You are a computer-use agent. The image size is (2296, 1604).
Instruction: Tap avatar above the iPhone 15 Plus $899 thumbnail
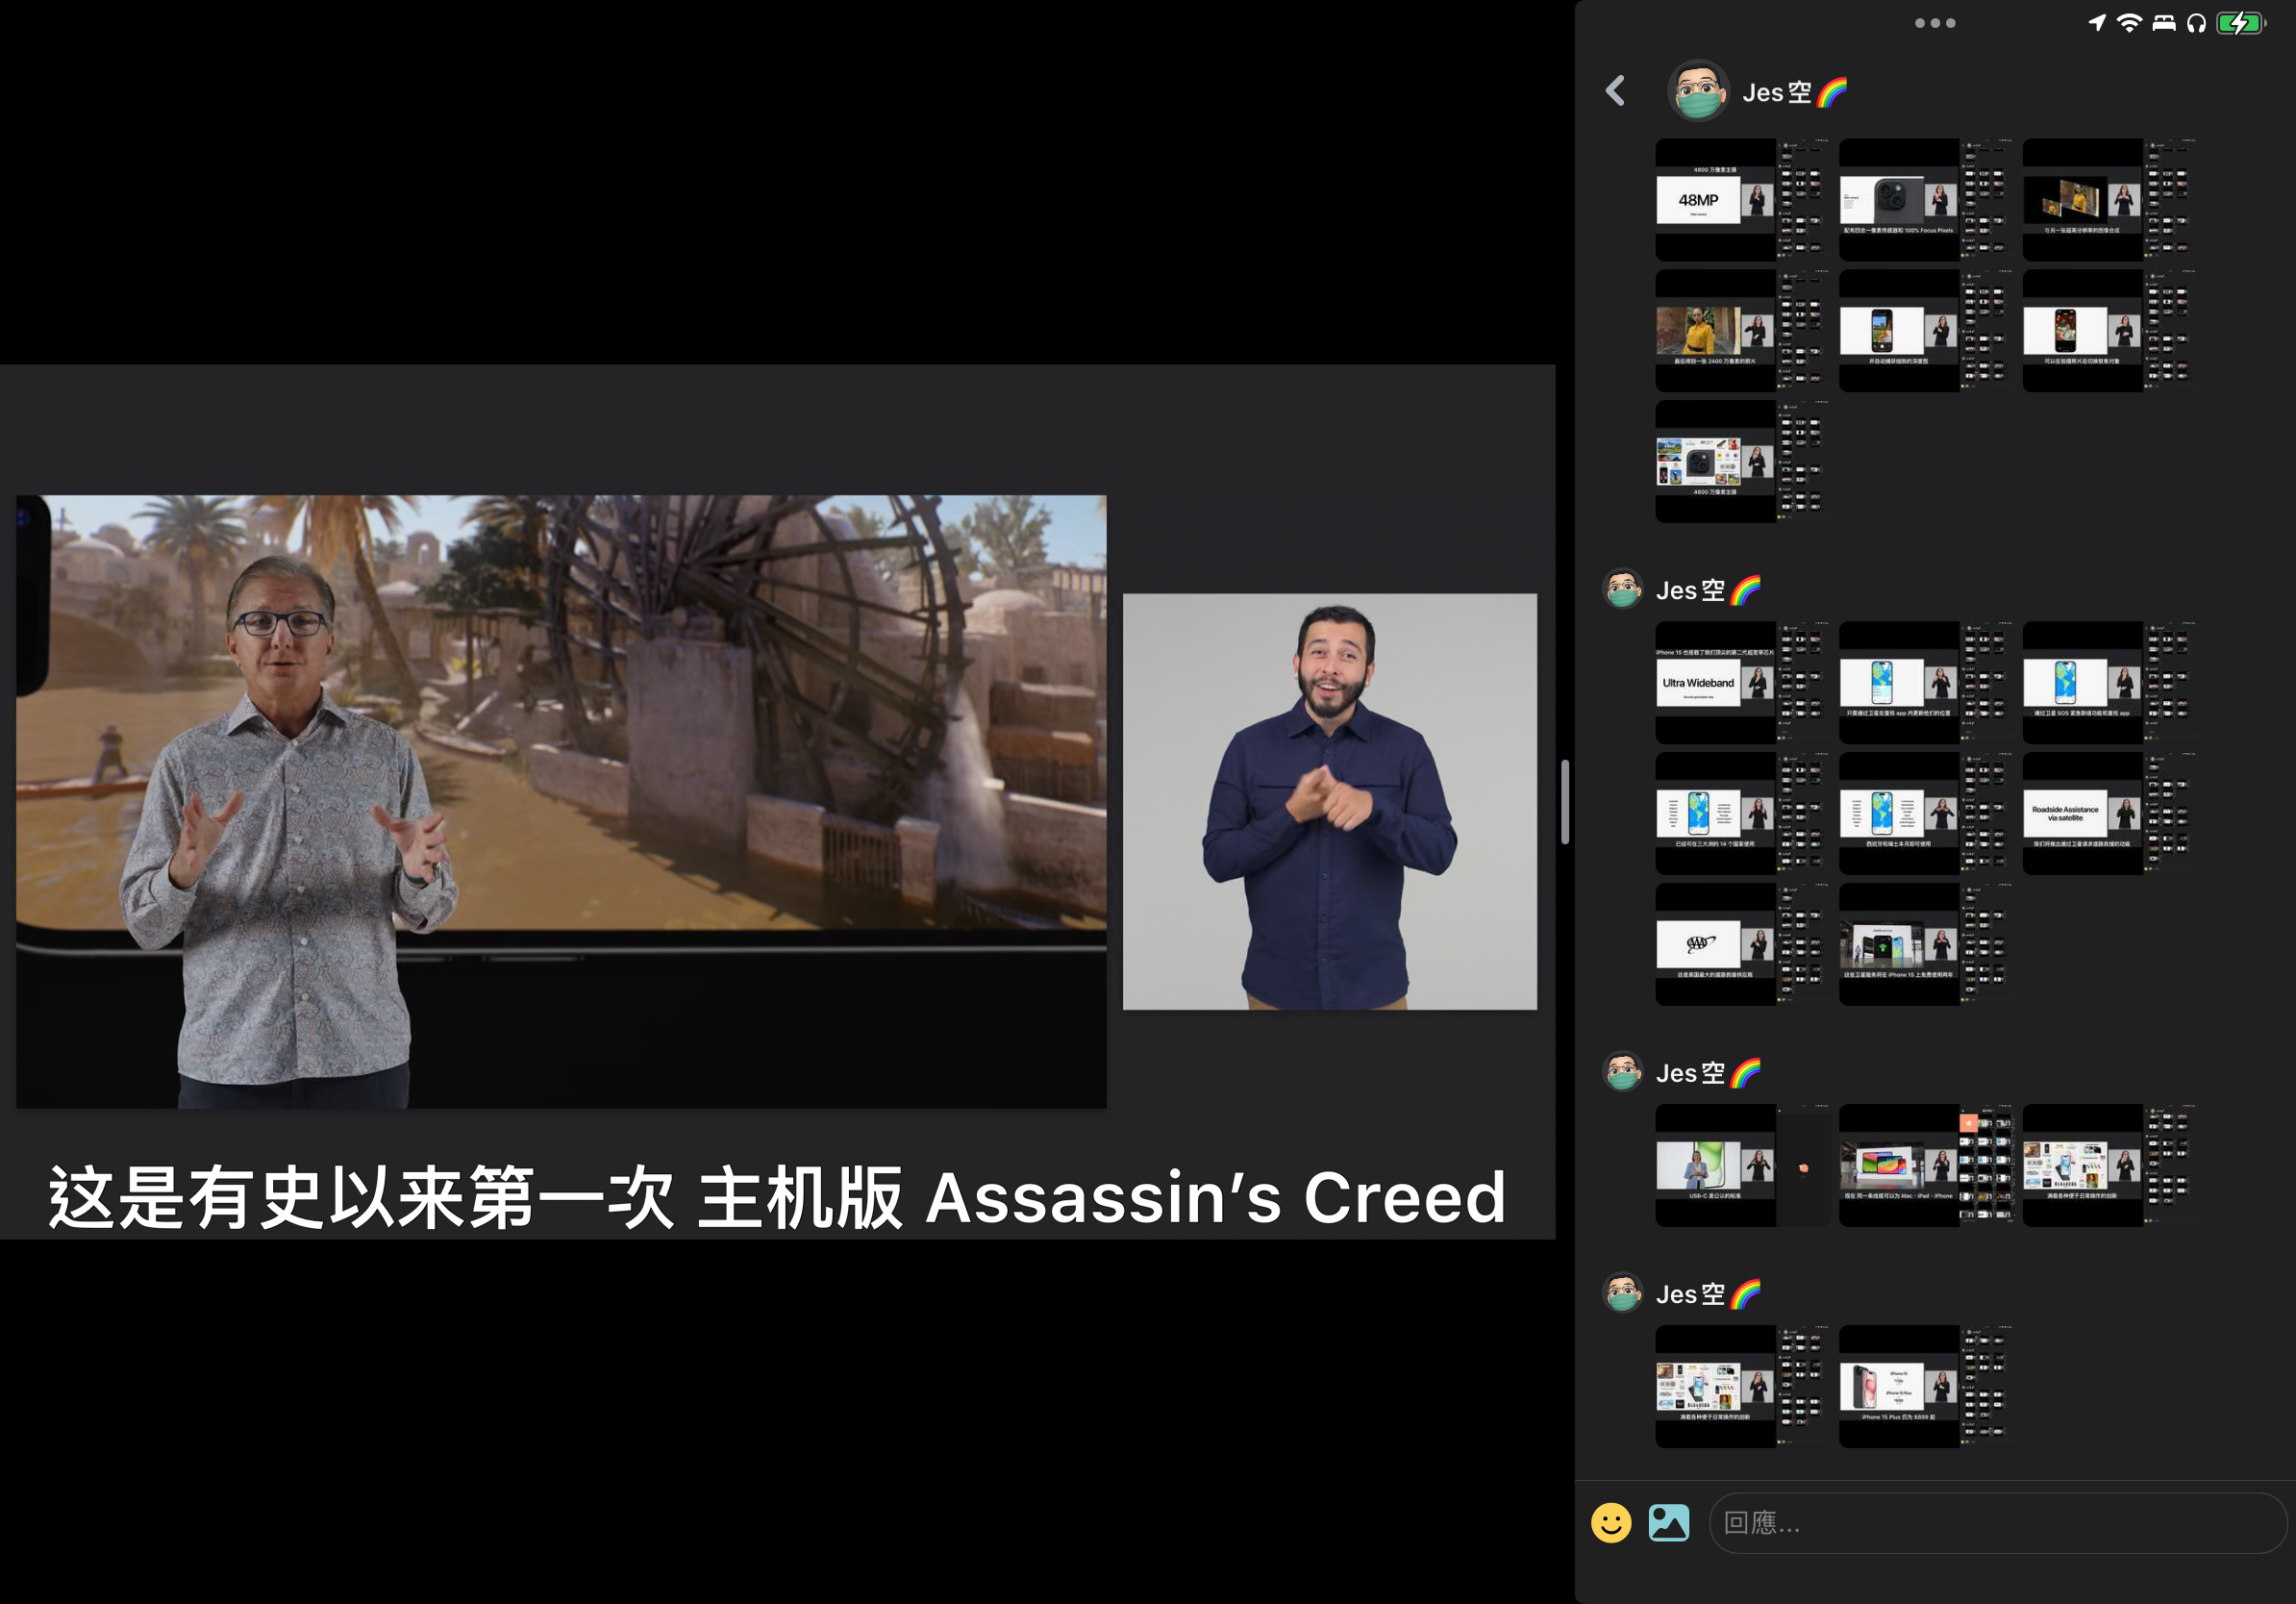tap(1623, 1293)
